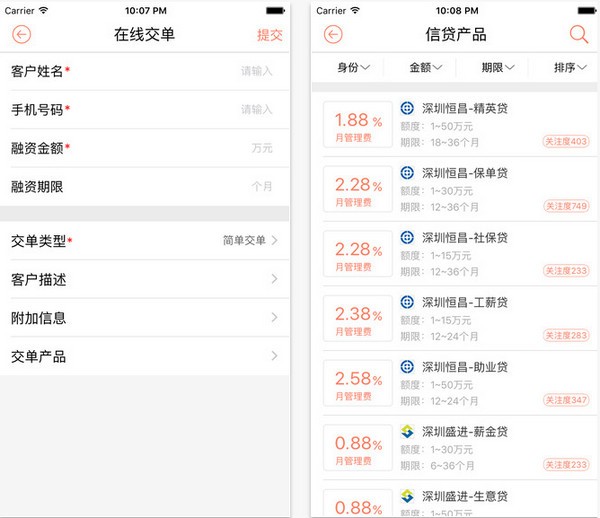Tap back arrow on 在线交单 screen
The height and width of the screenshot is (518, 600).
(21, 34)
